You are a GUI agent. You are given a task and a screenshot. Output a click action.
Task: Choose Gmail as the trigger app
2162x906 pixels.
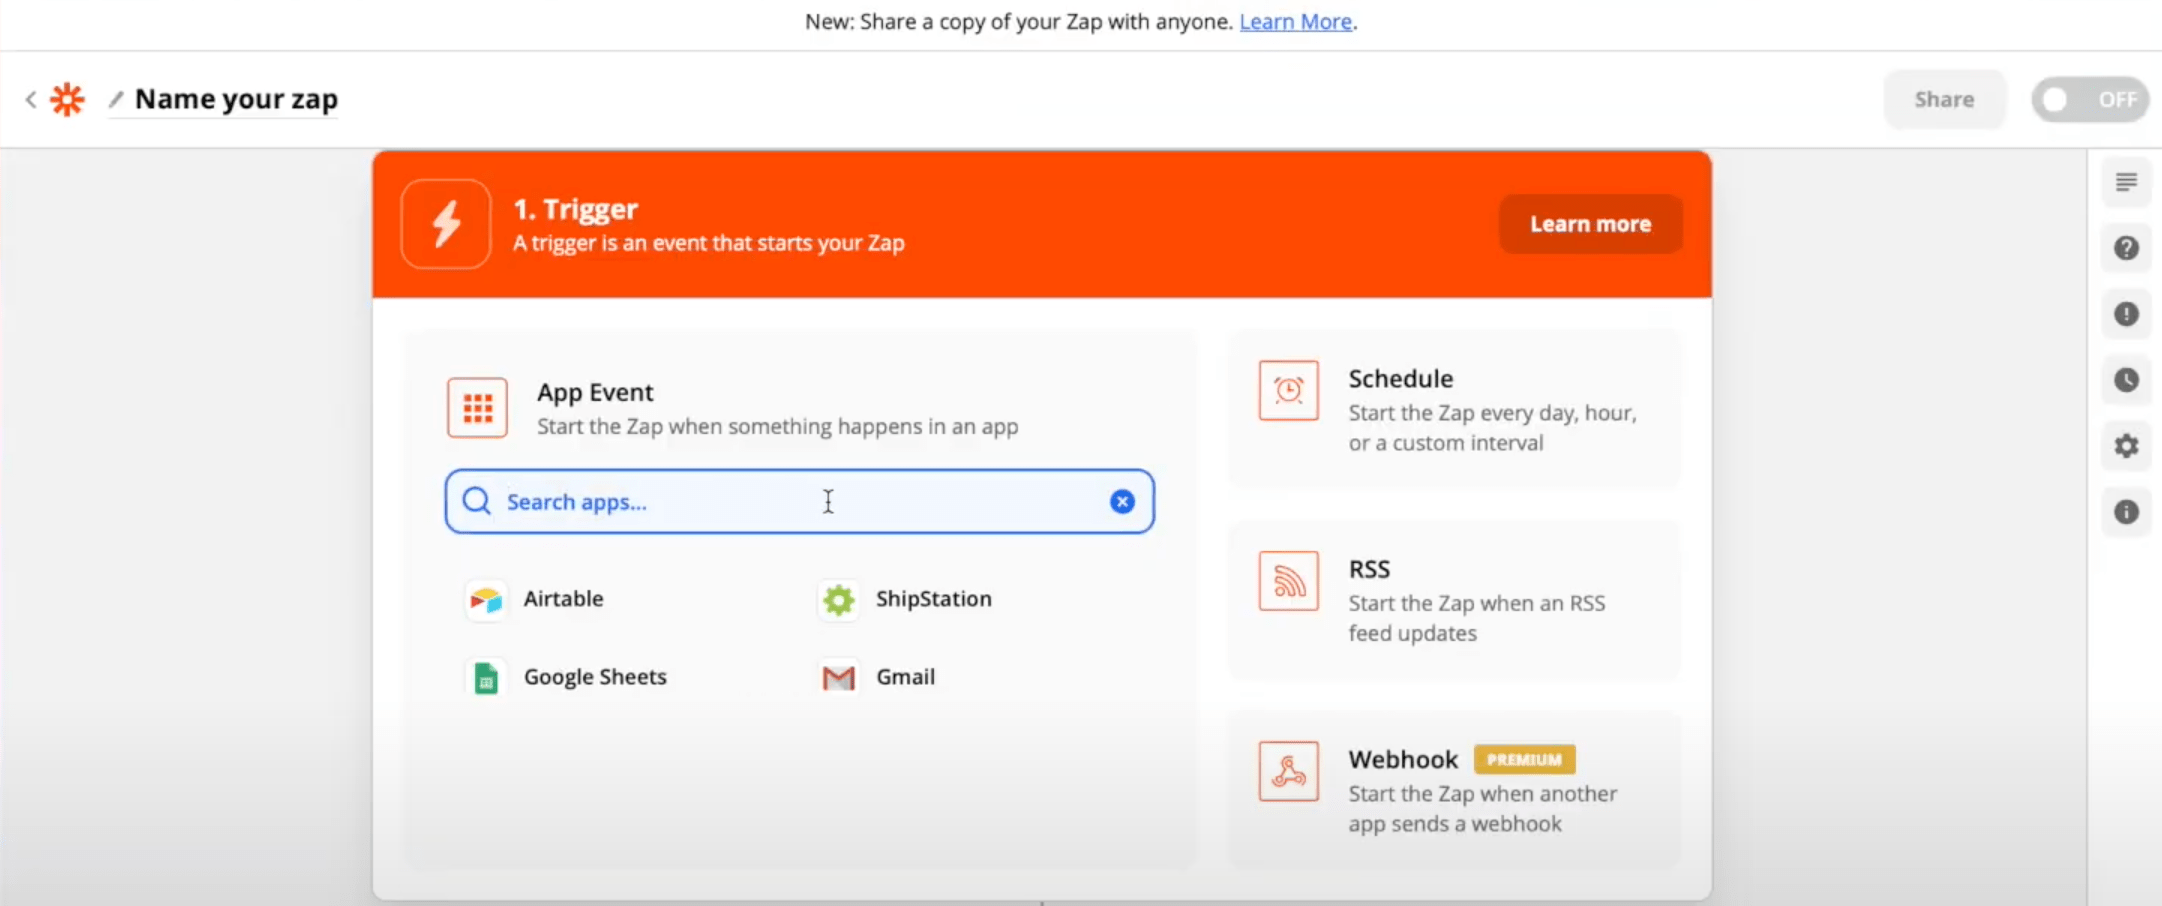[904, 676]
